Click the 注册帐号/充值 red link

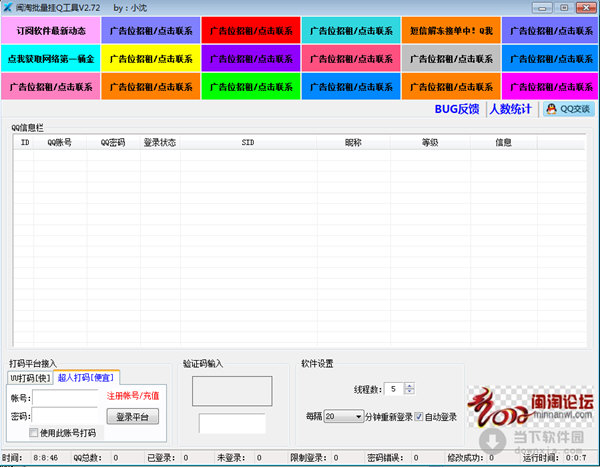(x=133, y=395)
